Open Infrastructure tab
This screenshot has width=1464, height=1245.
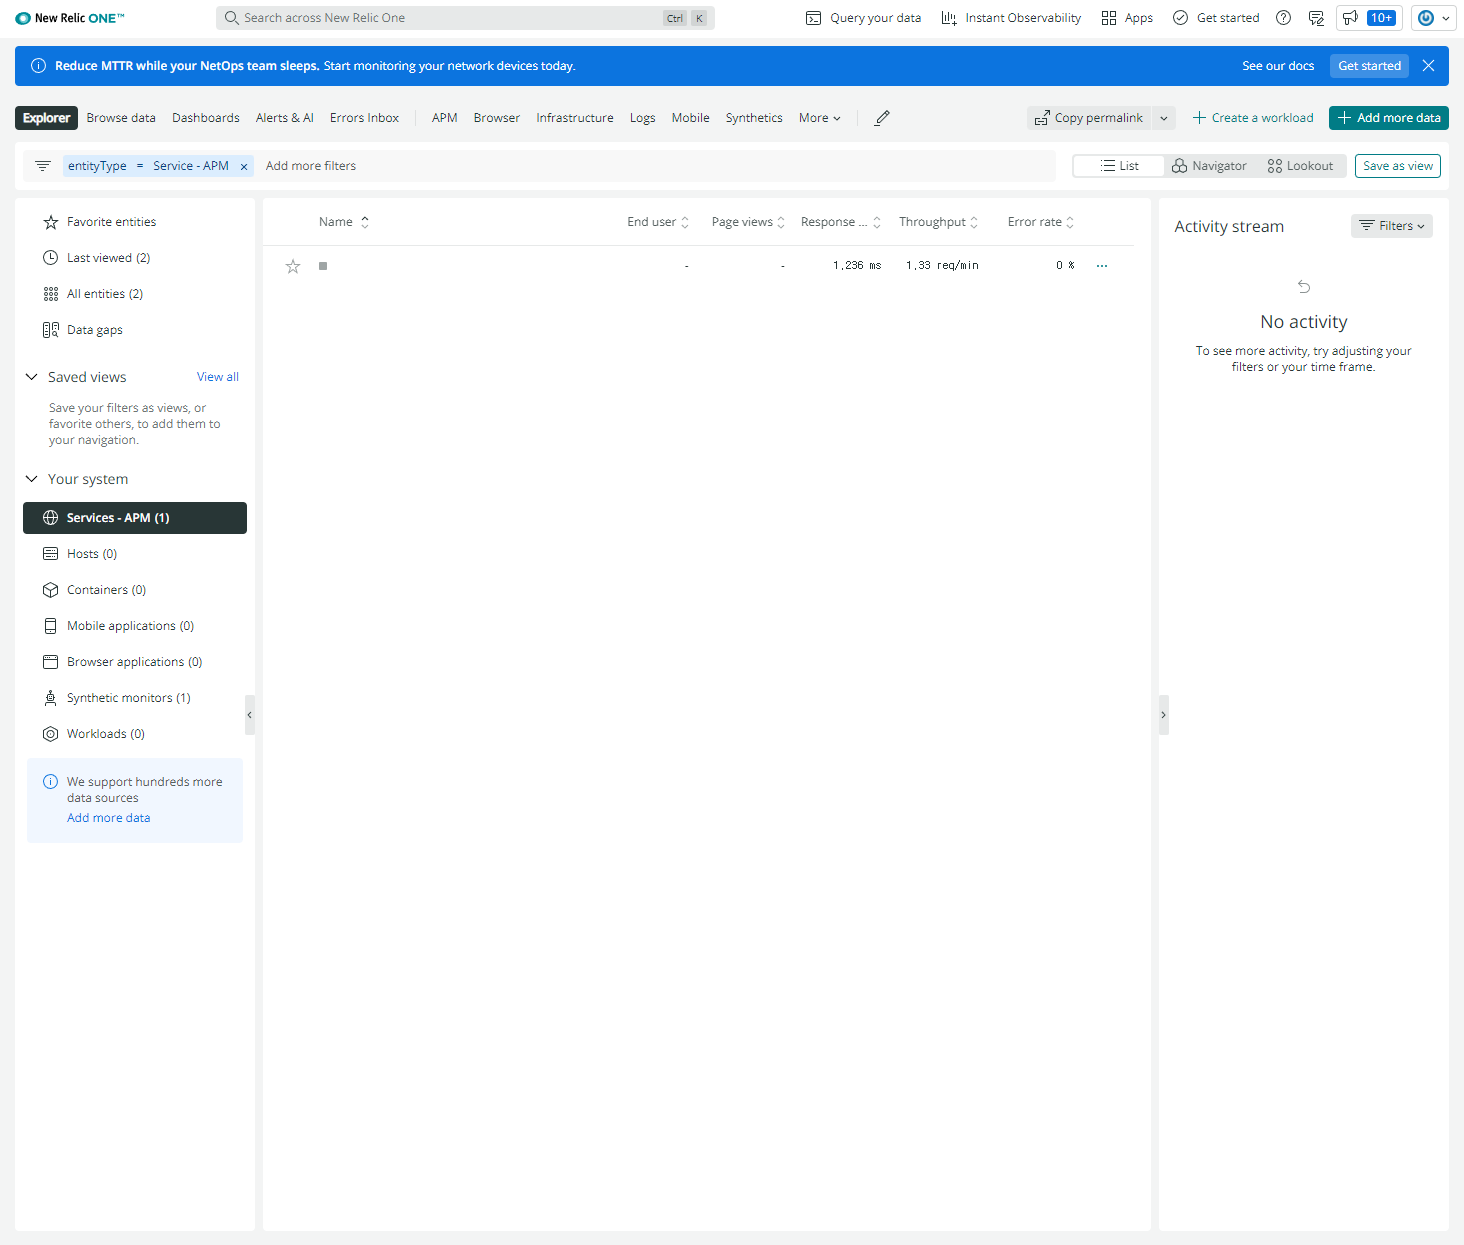[x=575, y=118]
